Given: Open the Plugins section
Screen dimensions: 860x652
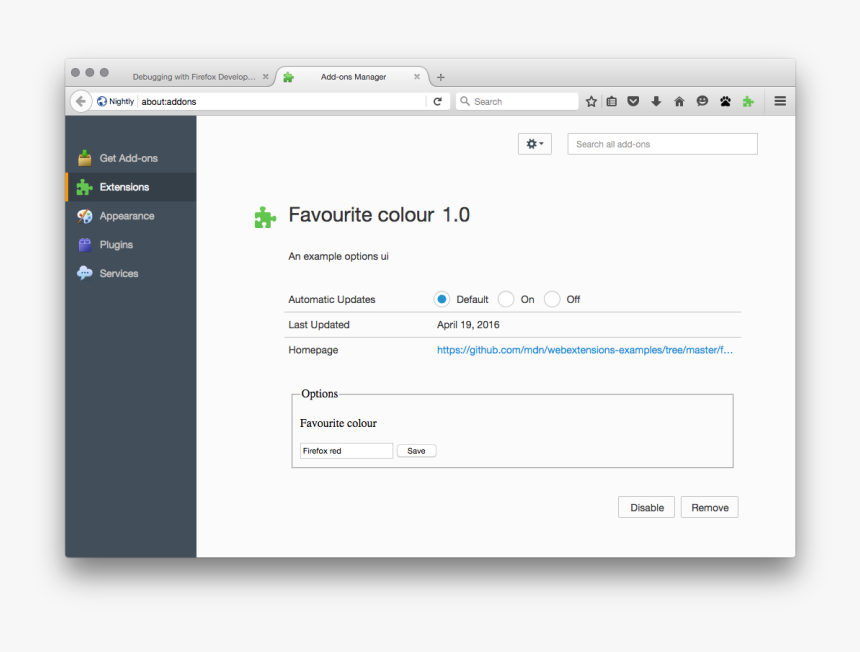Looking at the screenshot, I should 131,245.
